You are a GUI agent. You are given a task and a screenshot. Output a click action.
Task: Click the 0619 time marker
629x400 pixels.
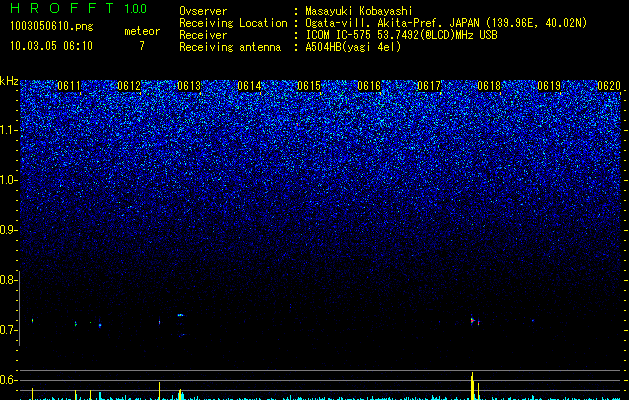pyautogui.click(x=549, y=86)
